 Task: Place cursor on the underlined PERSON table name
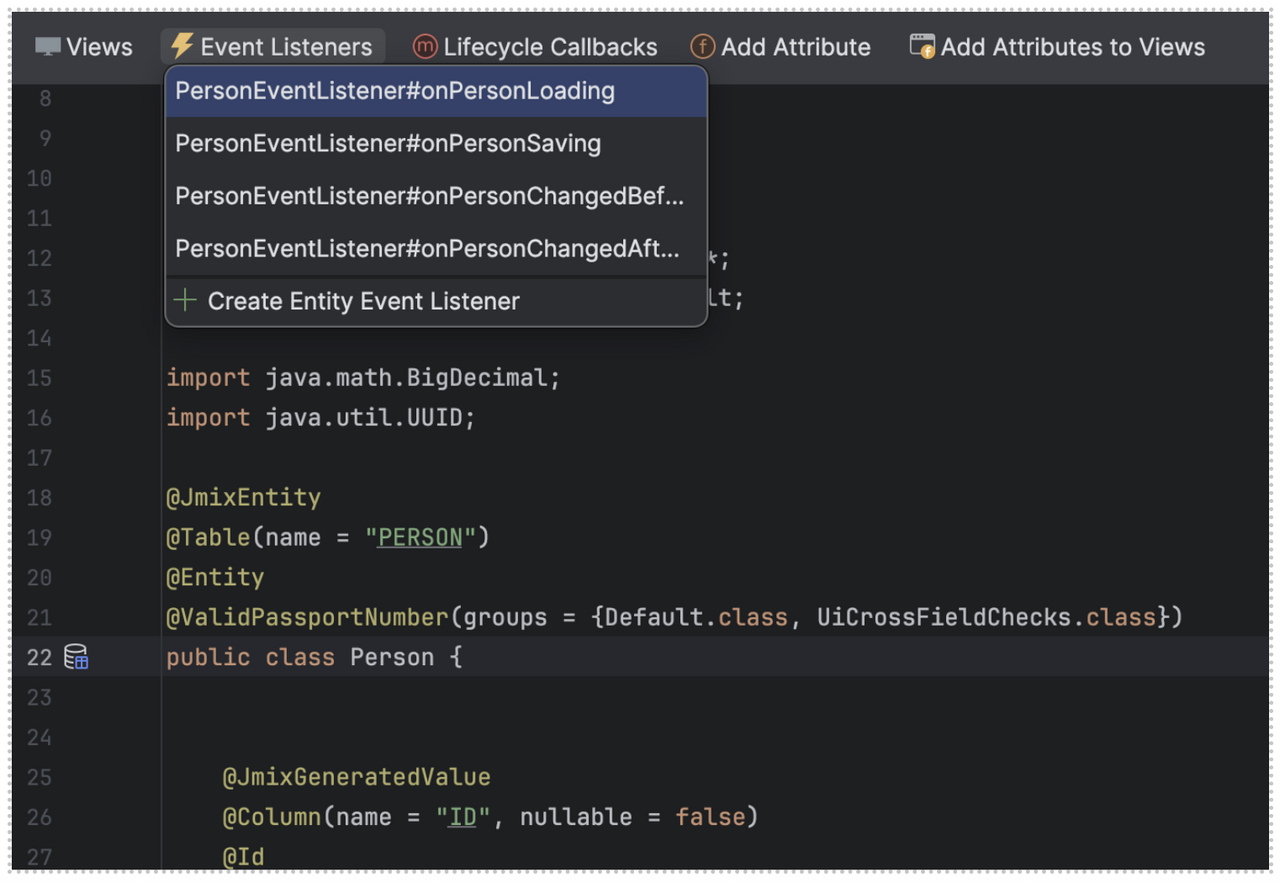[x=417, y=537]
